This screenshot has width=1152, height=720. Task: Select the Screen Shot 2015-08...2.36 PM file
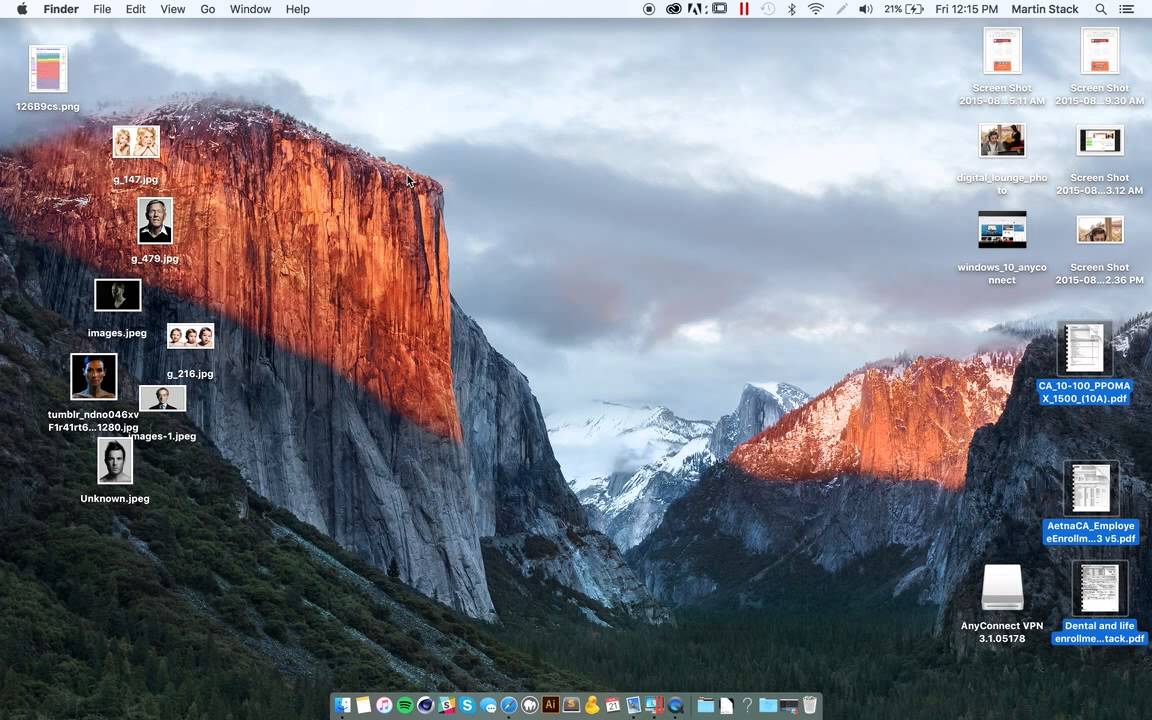click(x=1100, y=229)
